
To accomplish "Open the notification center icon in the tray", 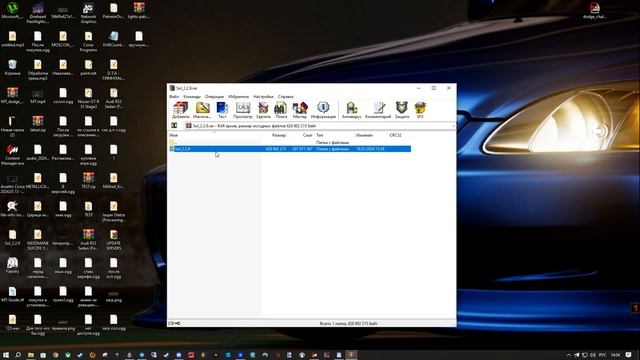I will [629, 355].
